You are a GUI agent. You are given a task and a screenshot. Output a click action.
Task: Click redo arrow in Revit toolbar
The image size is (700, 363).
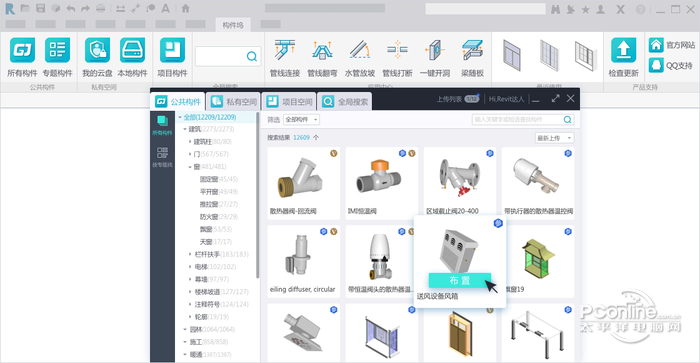85,8
